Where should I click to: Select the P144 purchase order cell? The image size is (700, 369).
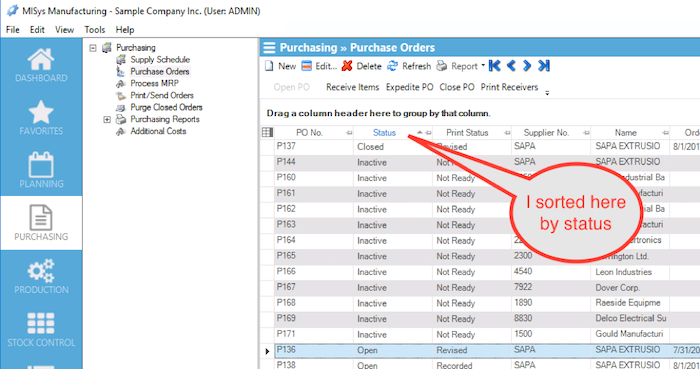[314, 162]
